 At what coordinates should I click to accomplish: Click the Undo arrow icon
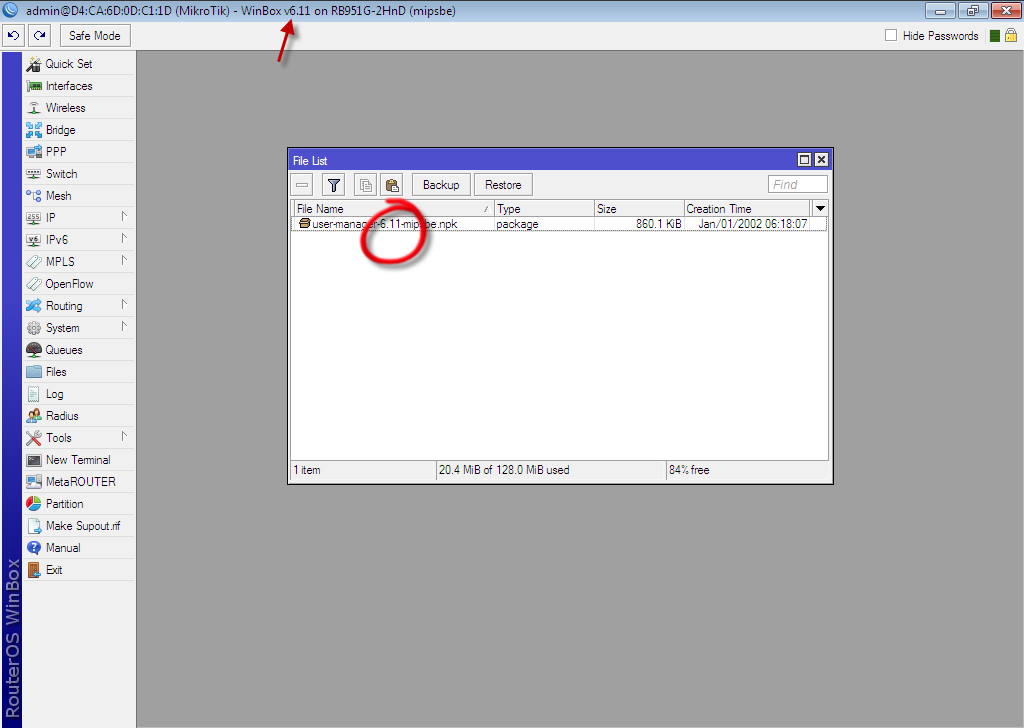click(x=13, y=36)
